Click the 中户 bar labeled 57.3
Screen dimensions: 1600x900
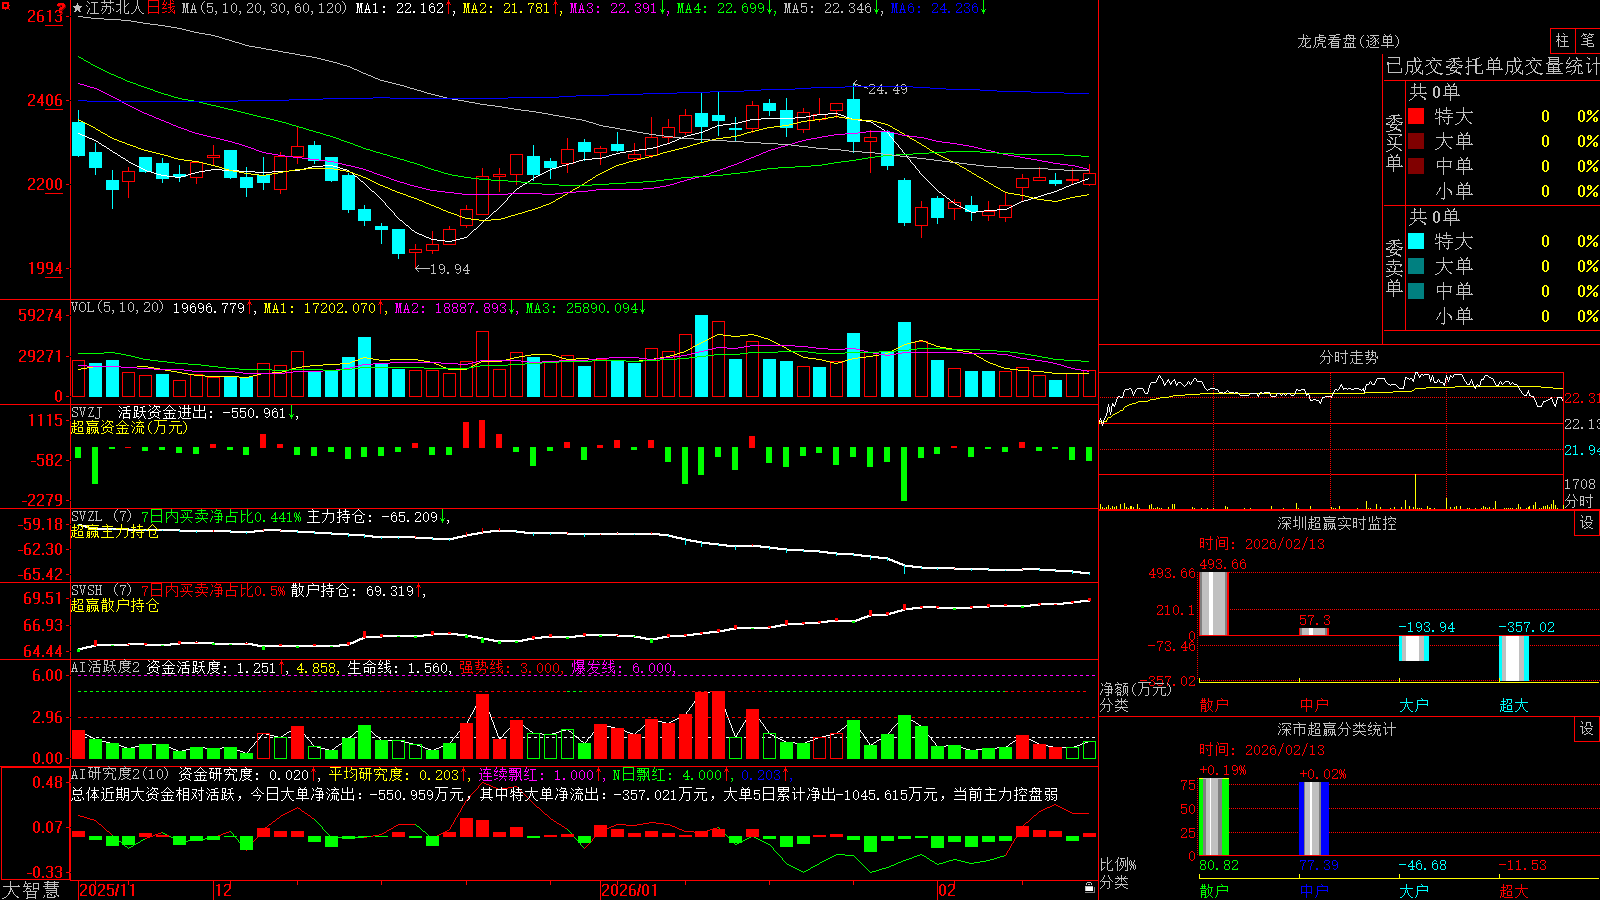tap(1313, 631)
